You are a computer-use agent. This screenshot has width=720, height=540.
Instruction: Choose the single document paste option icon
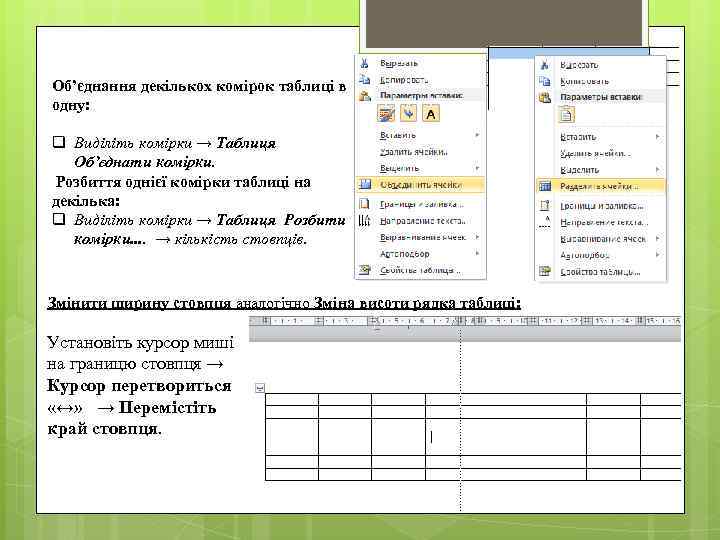[566, 115]
